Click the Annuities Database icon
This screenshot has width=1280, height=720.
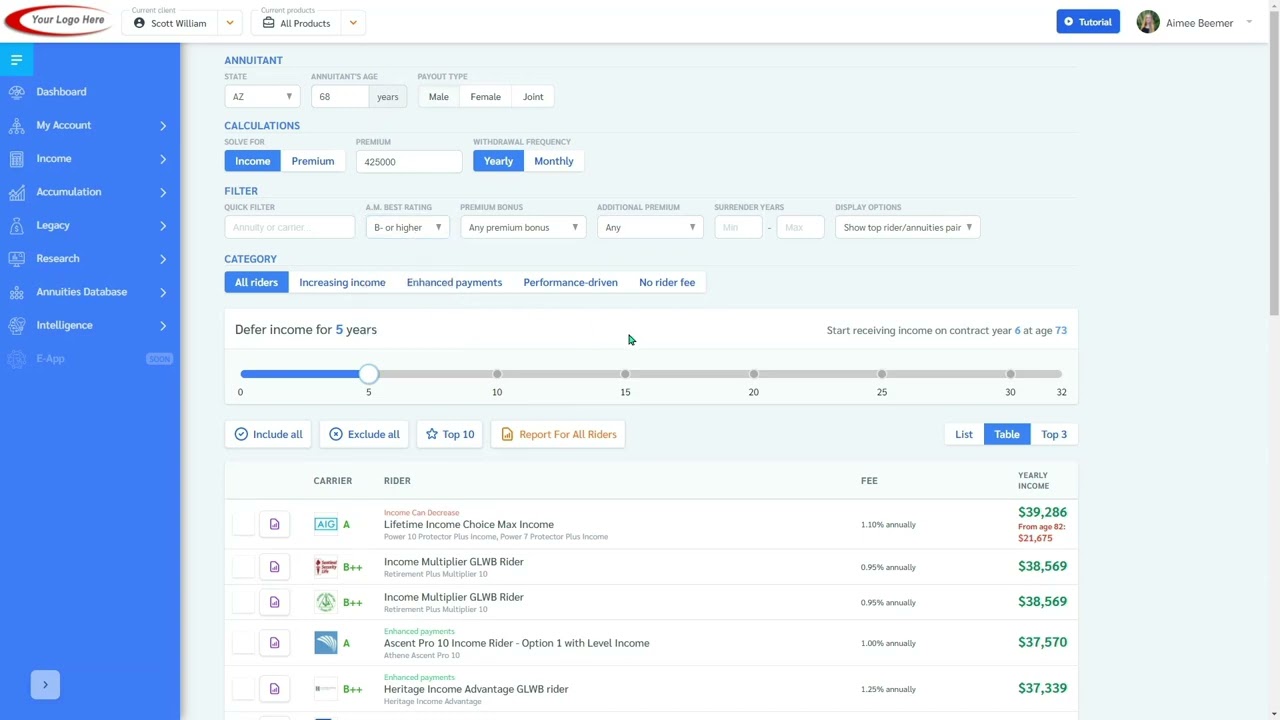click(16, 292)
